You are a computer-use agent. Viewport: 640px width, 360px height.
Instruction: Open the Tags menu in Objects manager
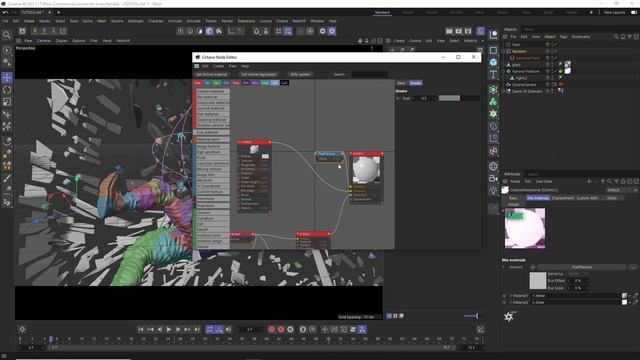(563, 37)
